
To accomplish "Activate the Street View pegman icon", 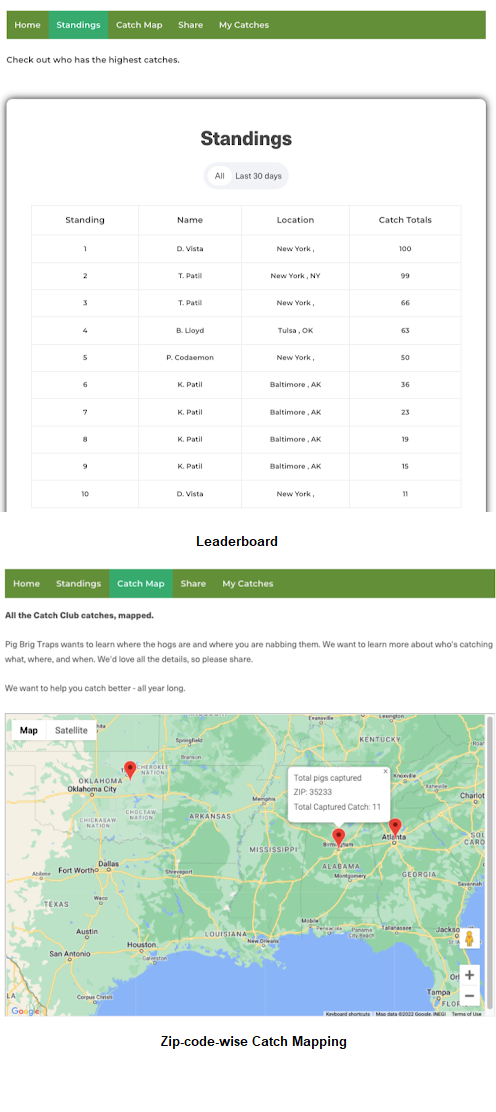I will [x=469, y=939].
